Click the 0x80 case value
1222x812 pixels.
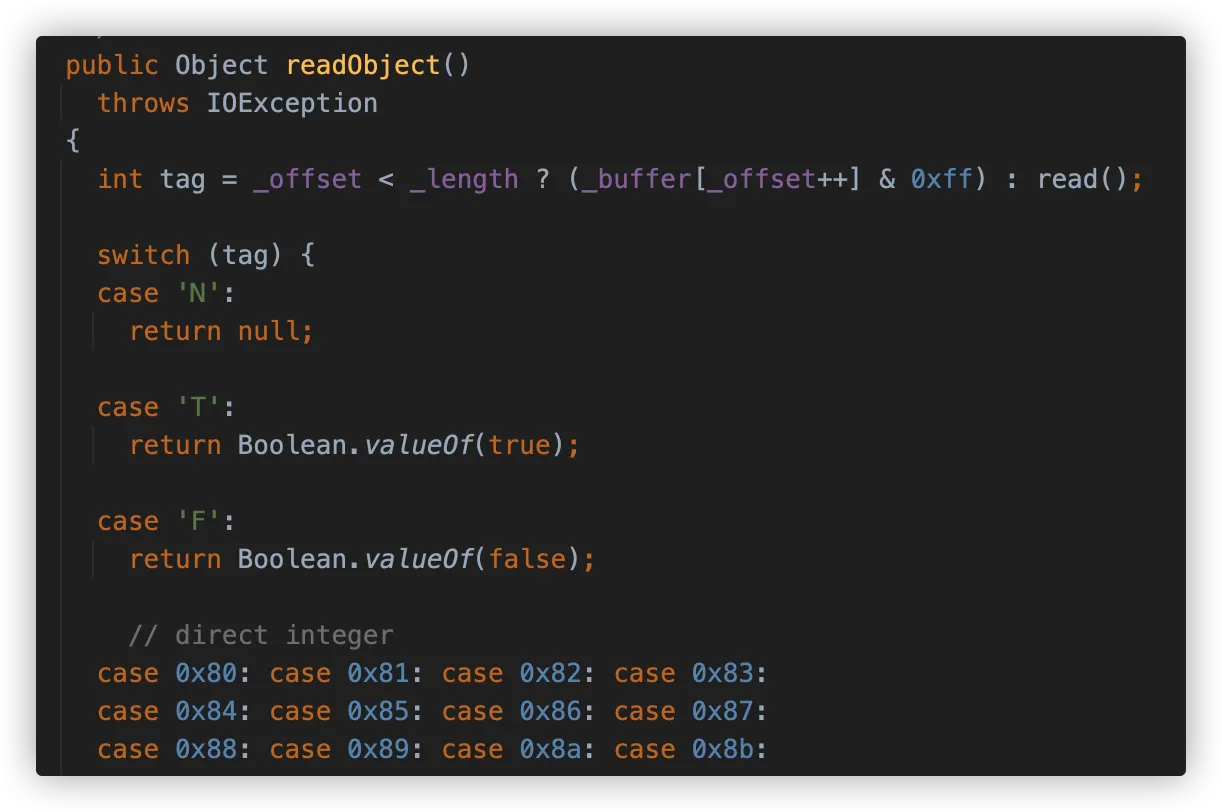[x=206, y=674]
